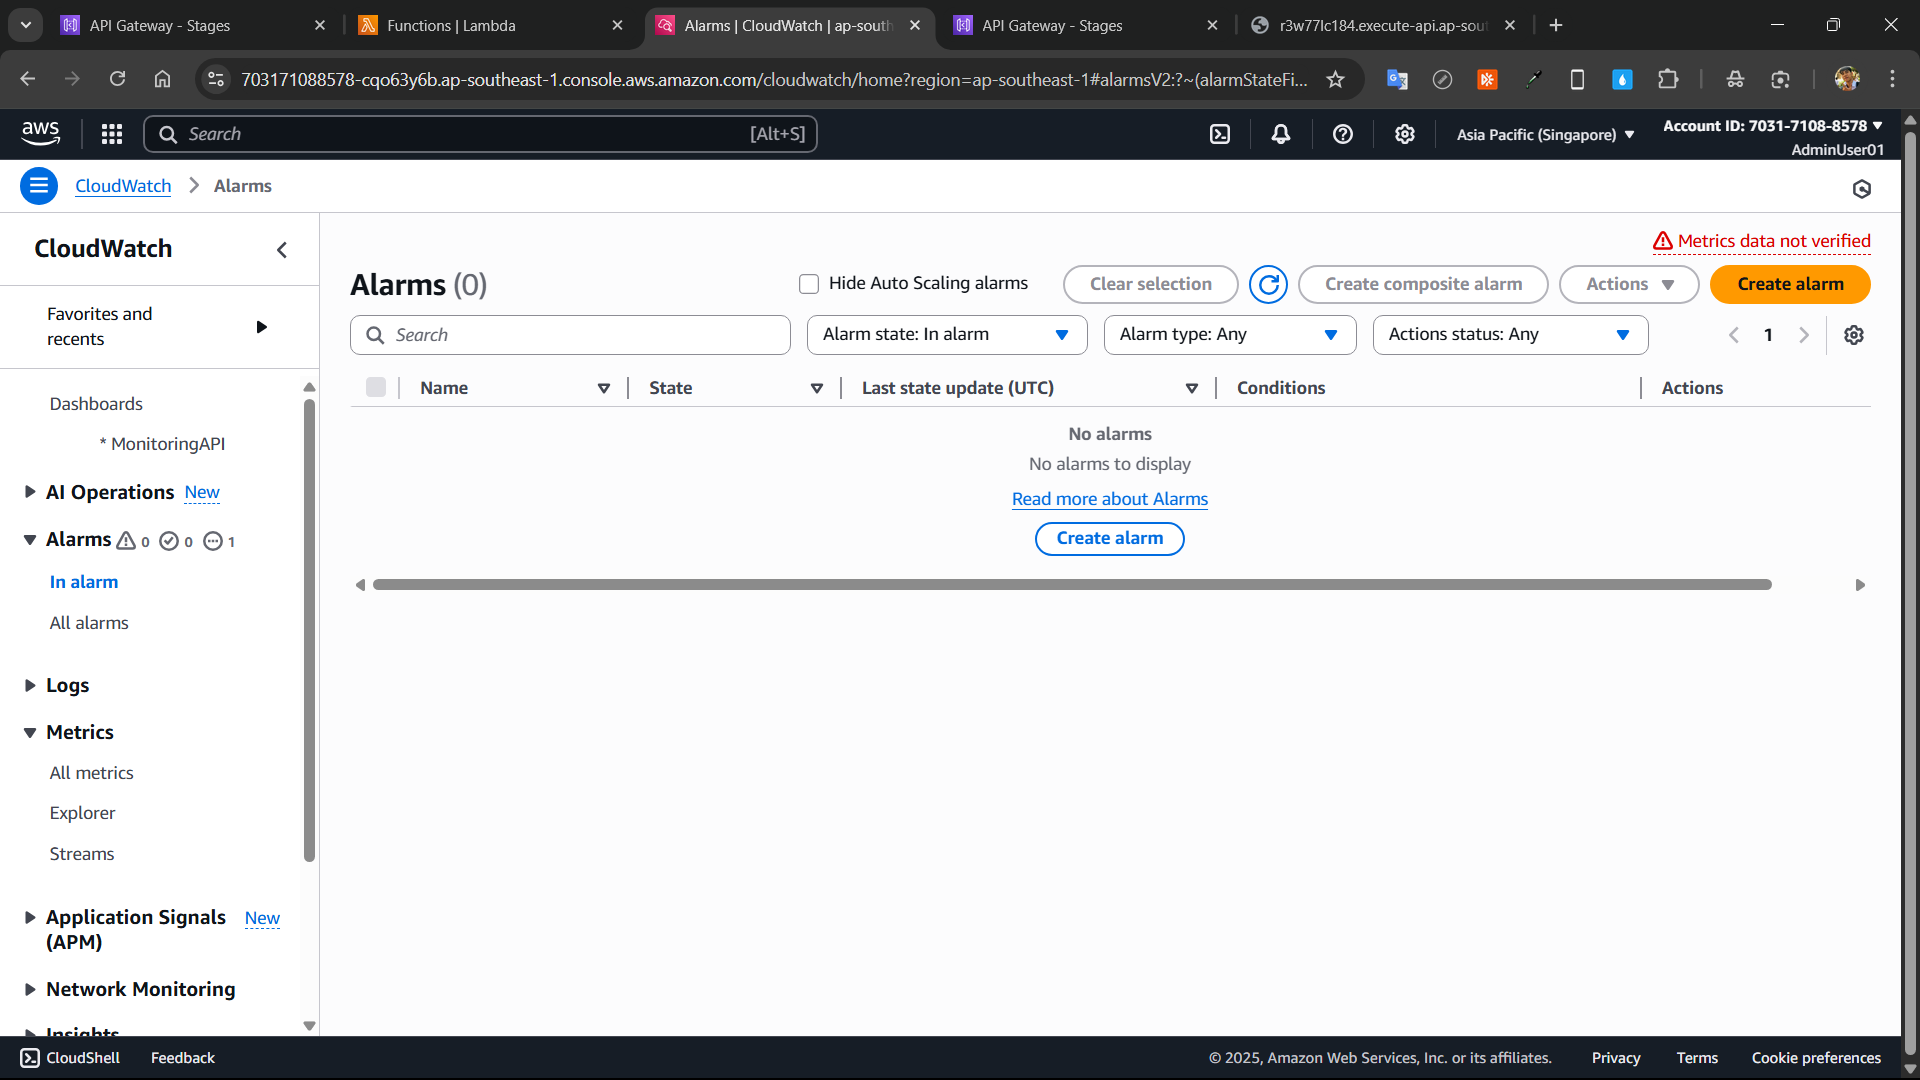Click Create composite alarm button
This screenshot has height=1080, width=1920.
[x=1423, y=284]
